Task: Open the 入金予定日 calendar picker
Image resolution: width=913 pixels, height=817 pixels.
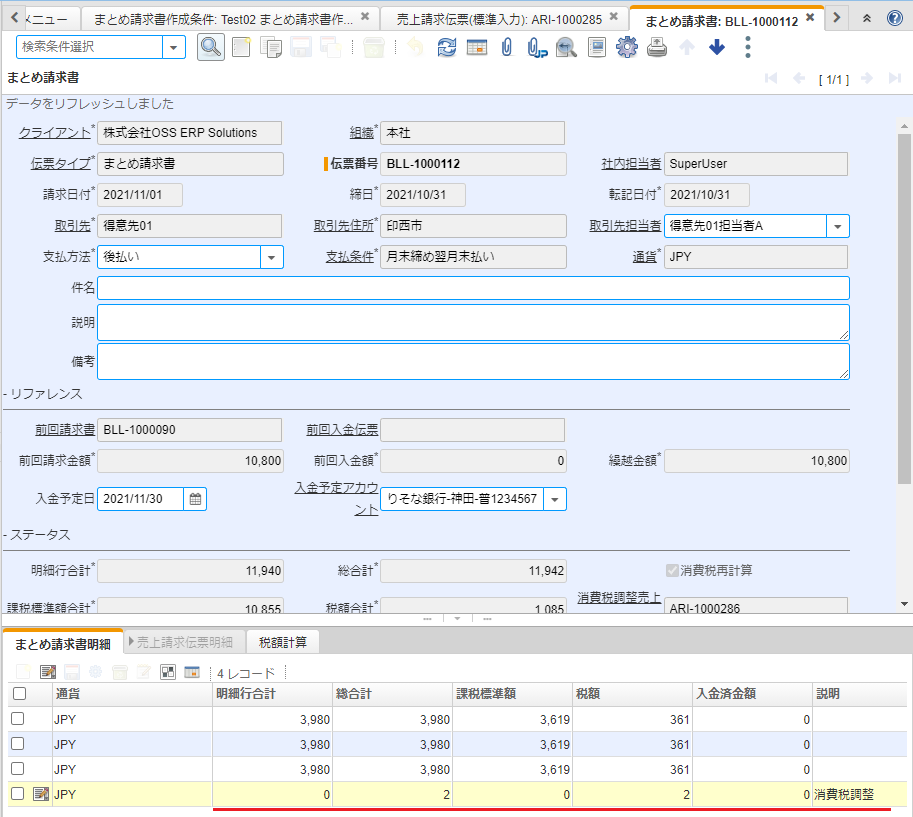Action: coord(195,498)
